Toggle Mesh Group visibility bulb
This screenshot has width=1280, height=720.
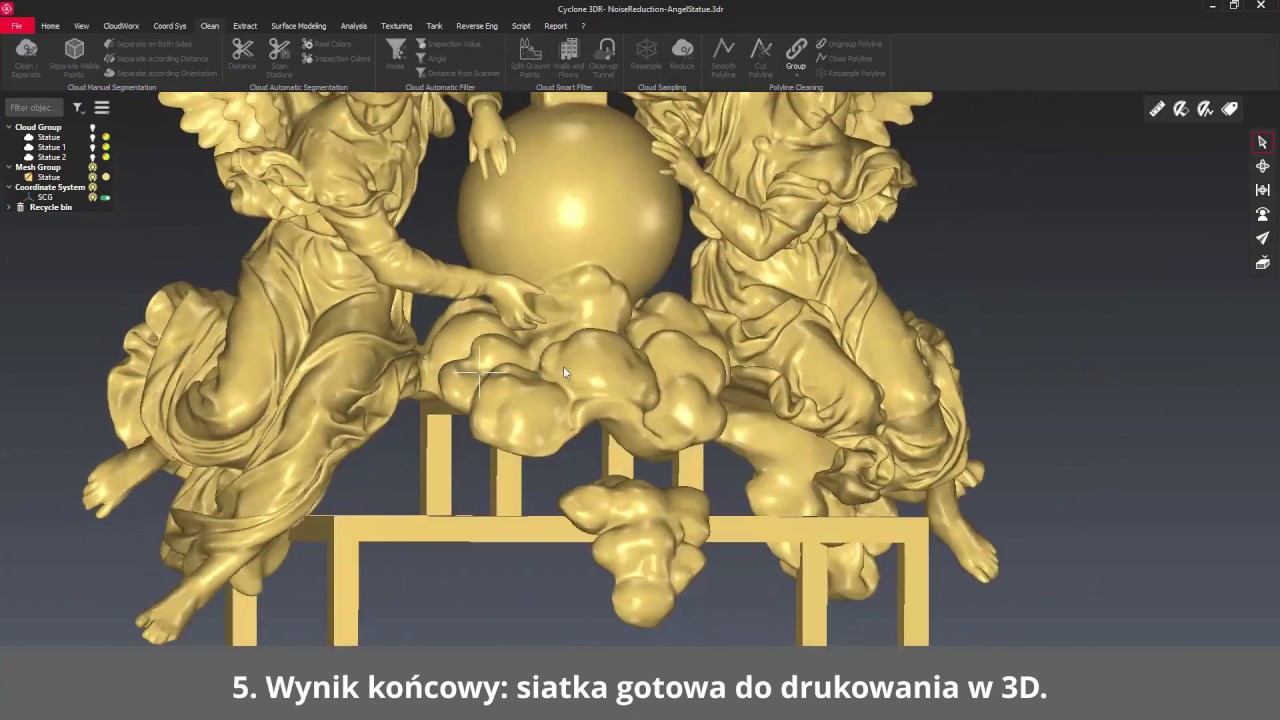pos(93,167)
